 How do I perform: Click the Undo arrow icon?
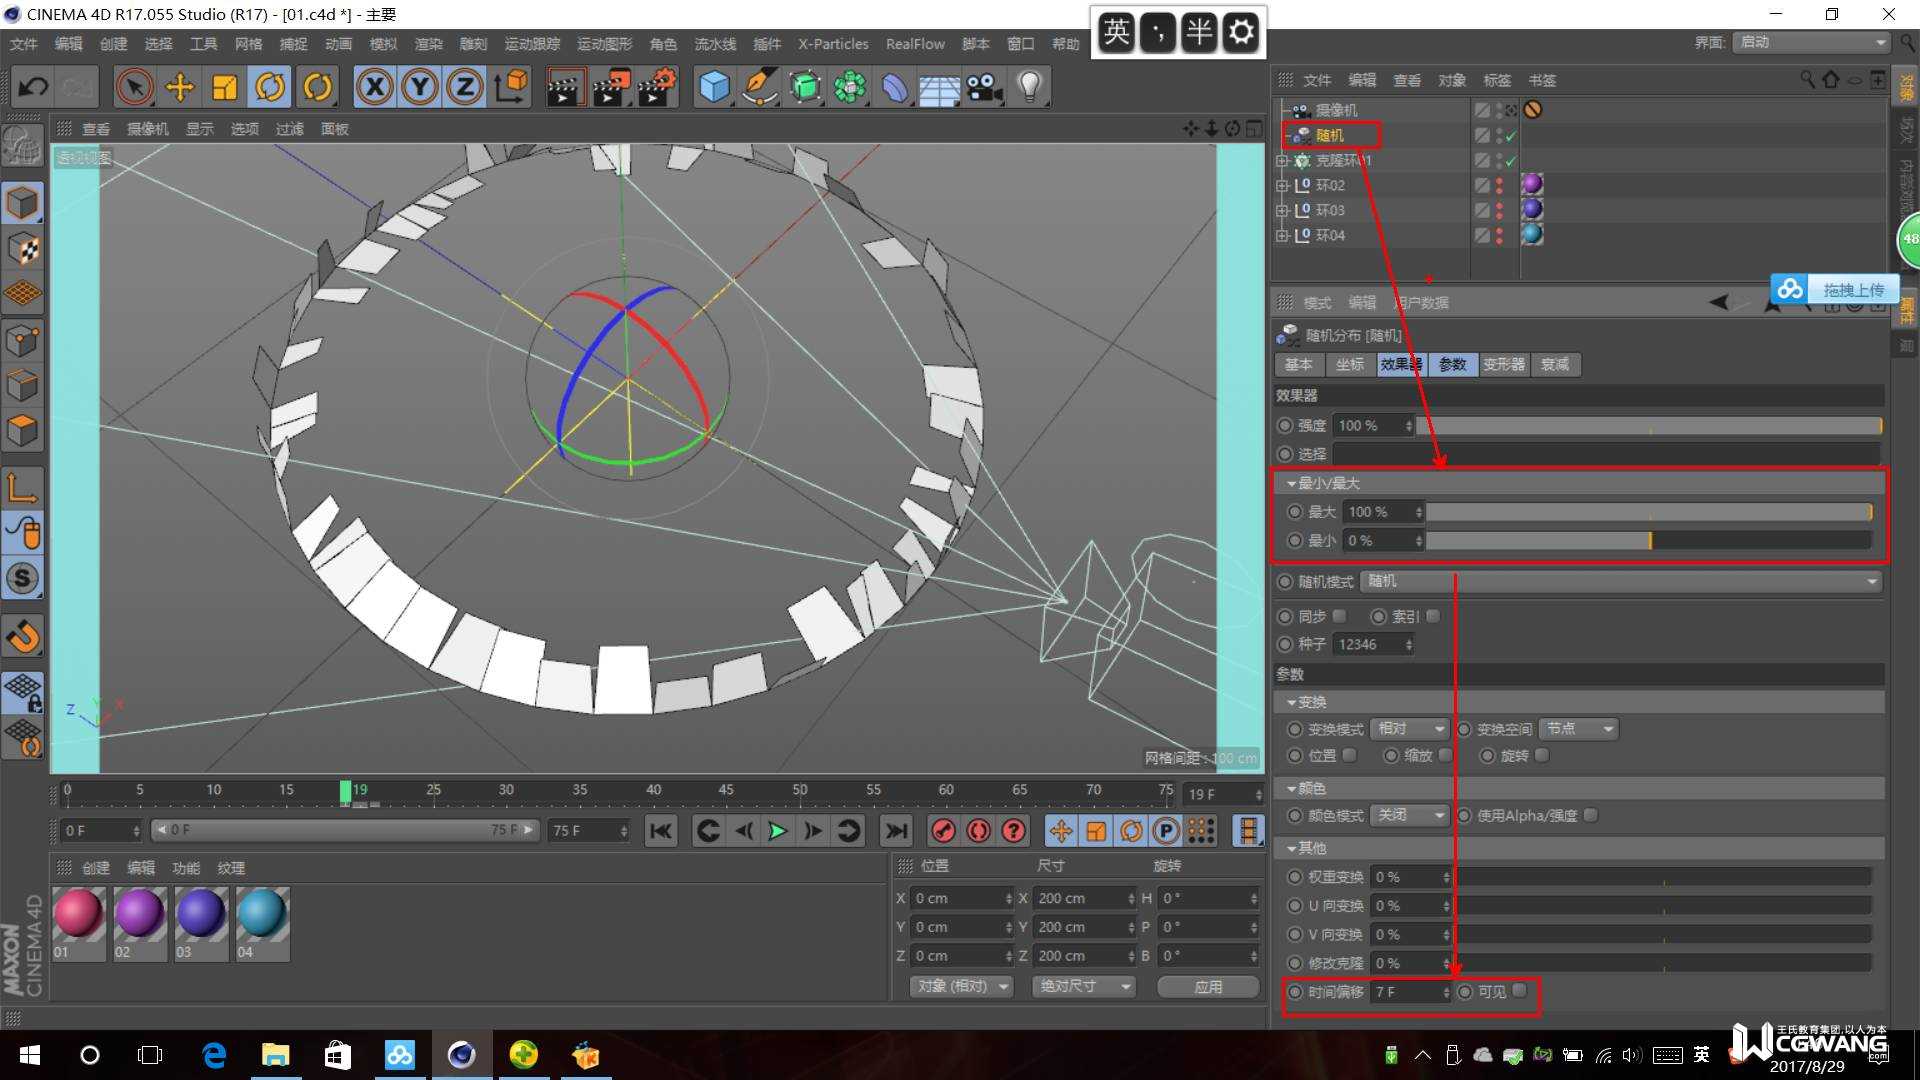[33, 88]
